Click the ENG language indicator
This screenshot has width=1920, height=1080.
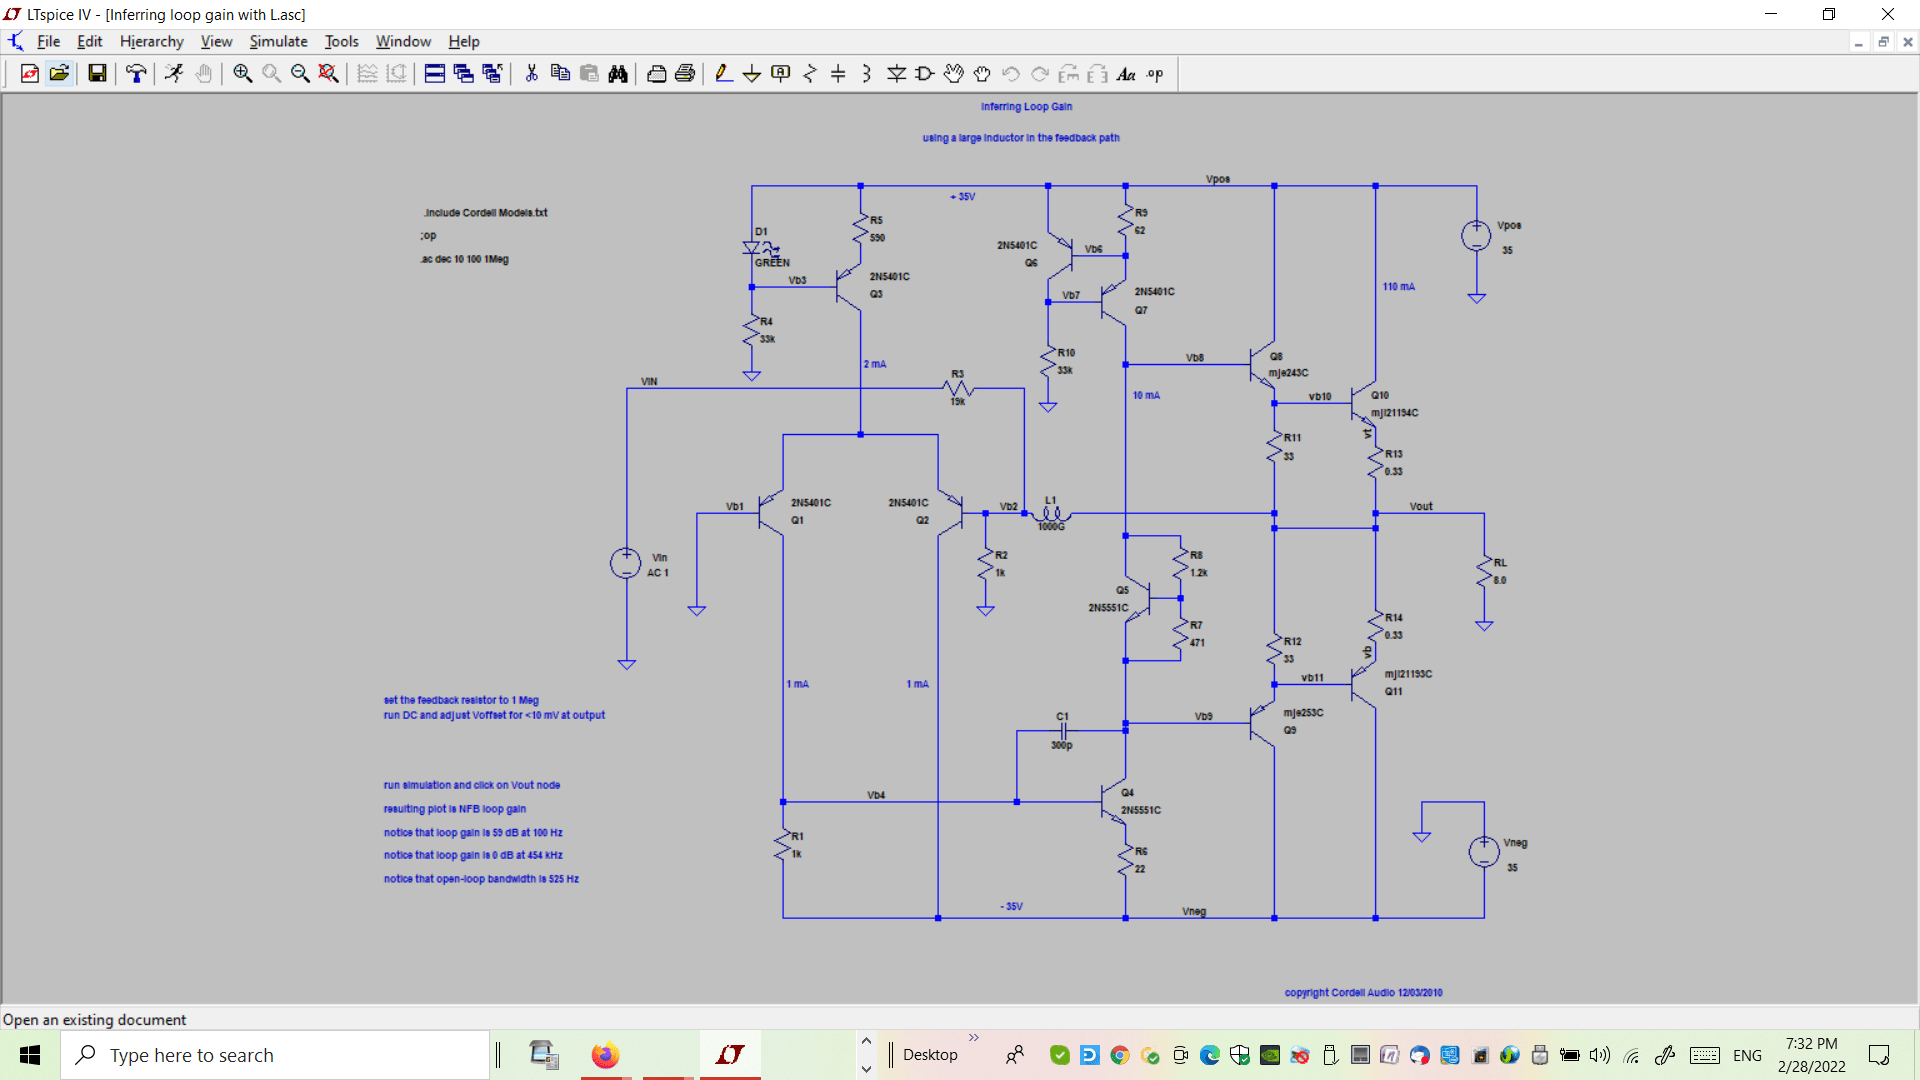tap(1747, 1055)
